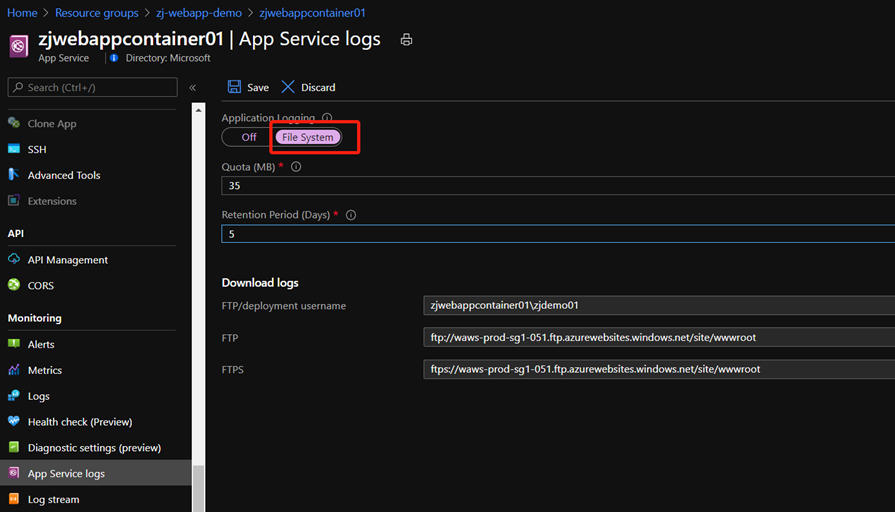895x512 pixels.
Task: Open zj-webapp-demo breadcrumb link
Action: [199, 13]
